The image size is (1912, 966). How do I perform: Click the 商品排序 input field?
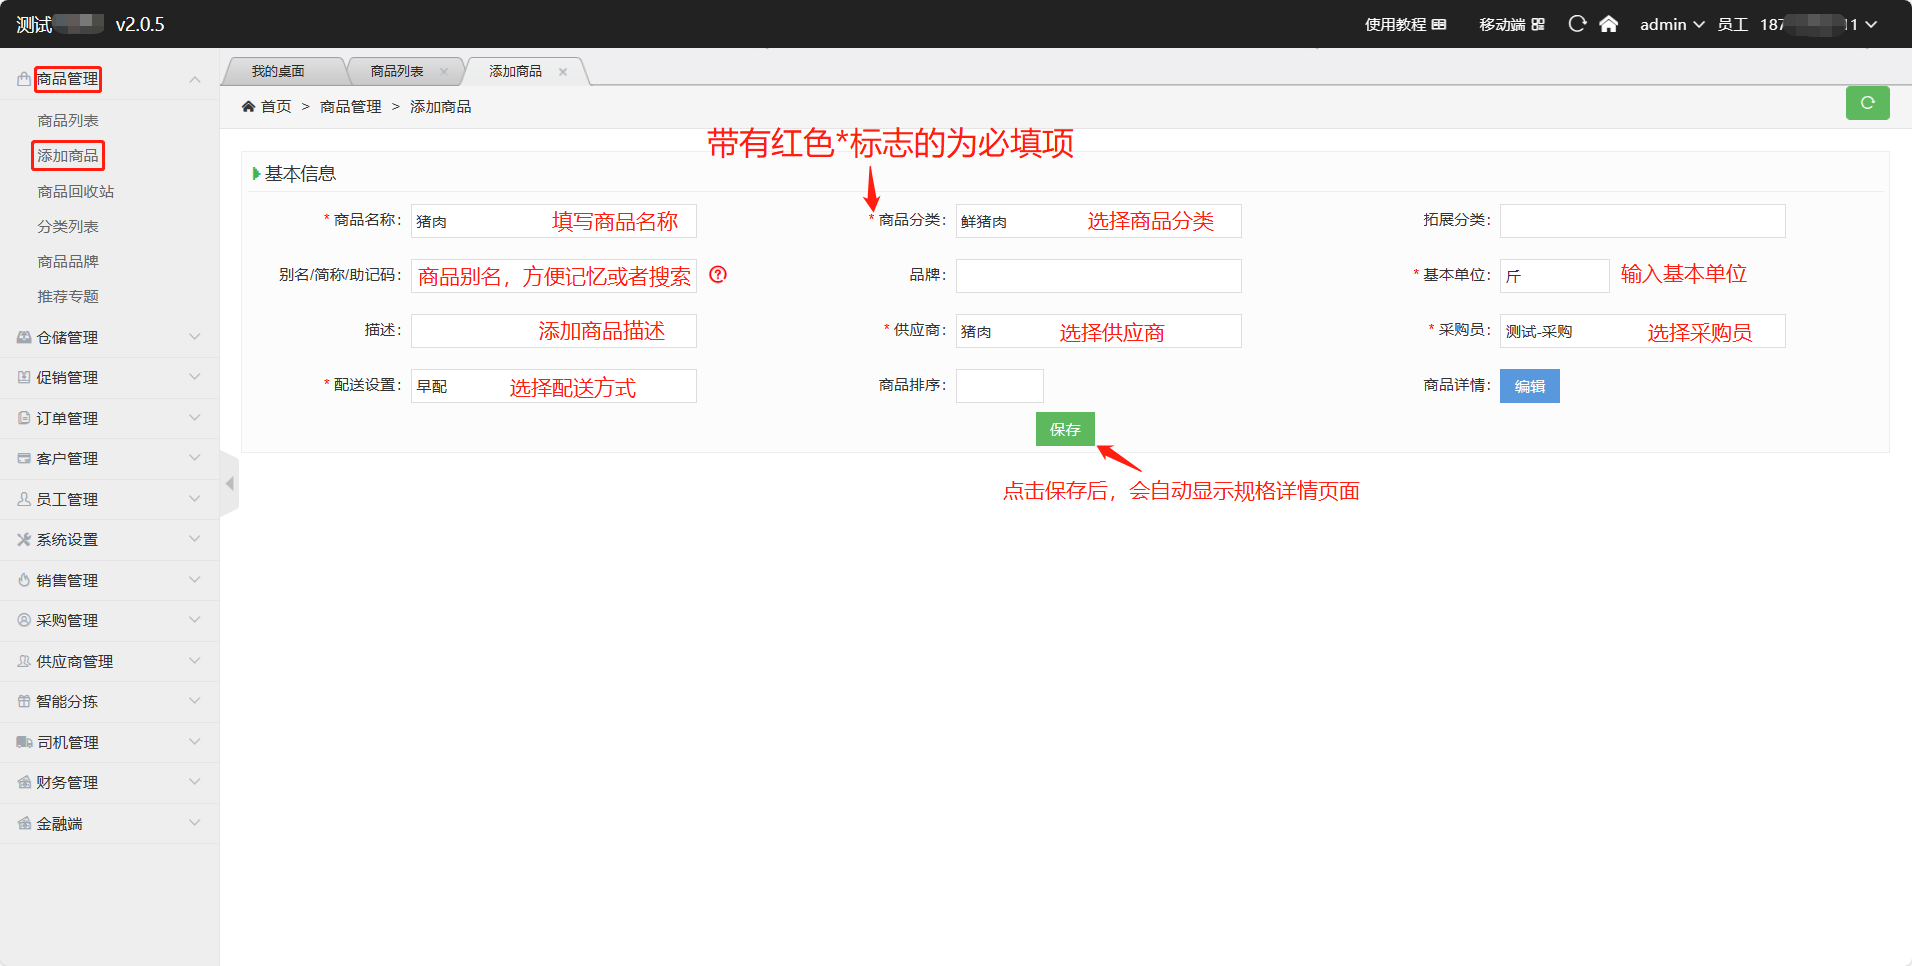point(999,386)
